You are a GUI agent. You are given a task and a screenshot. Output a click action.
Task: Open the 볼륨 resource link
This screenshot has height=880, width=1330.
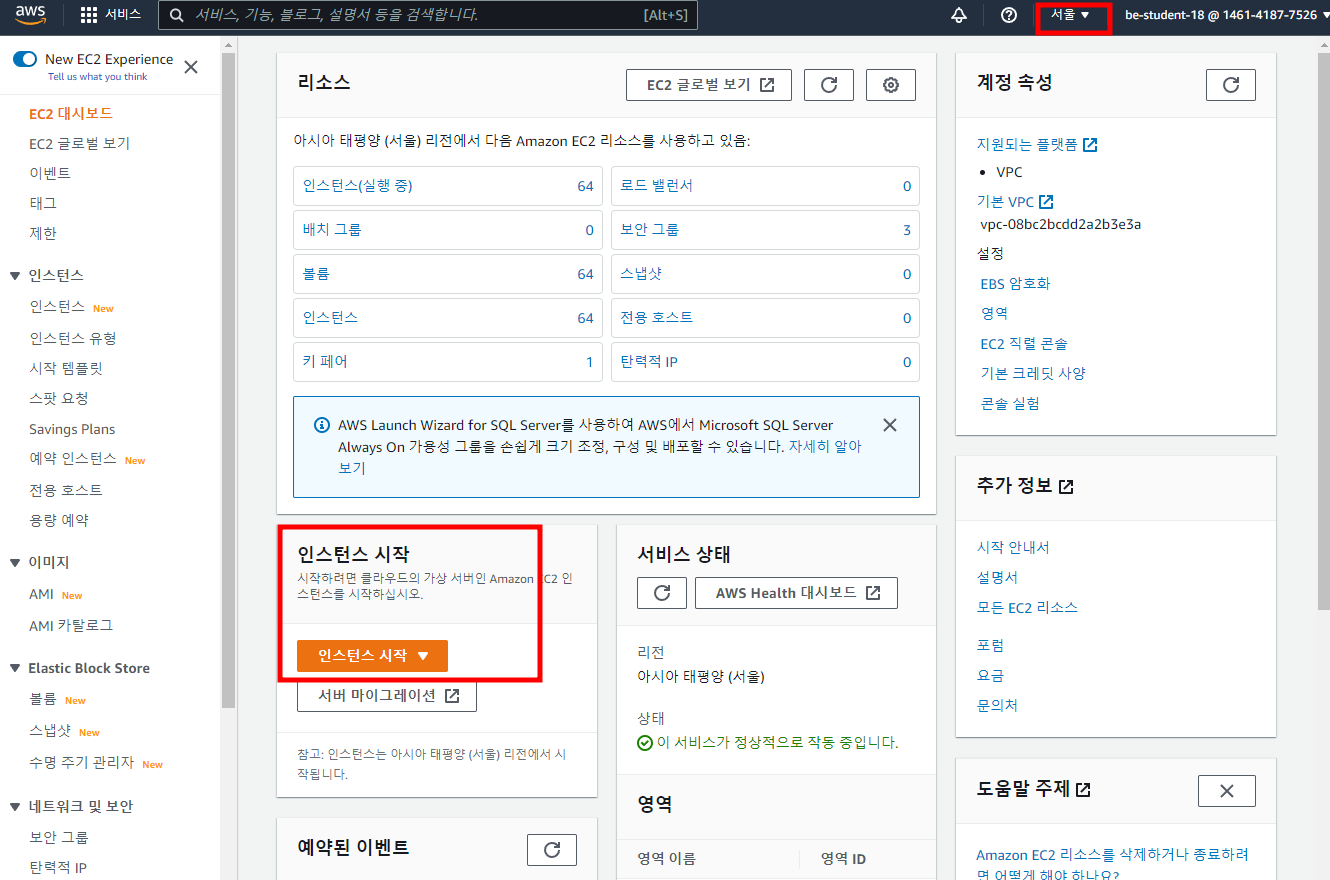(x=316, y=274)
